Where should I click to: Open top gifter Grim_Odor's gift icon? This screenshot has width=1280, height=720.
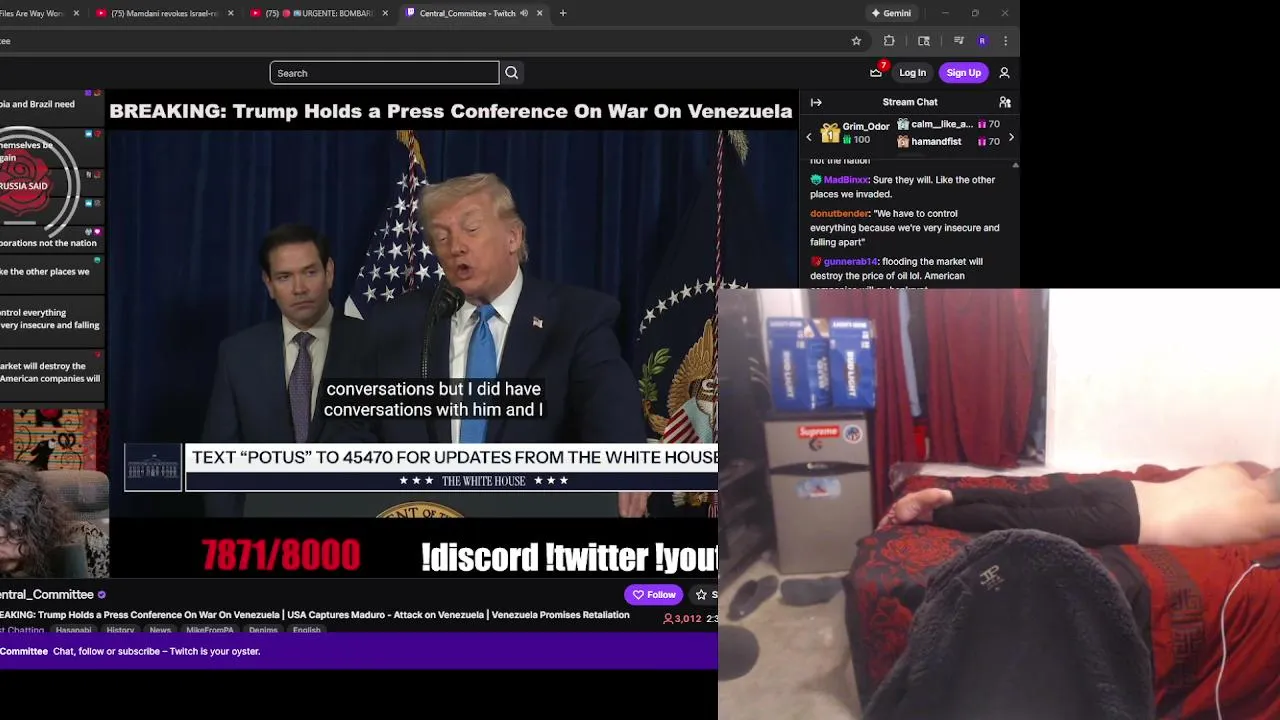[x=830, y=132]
